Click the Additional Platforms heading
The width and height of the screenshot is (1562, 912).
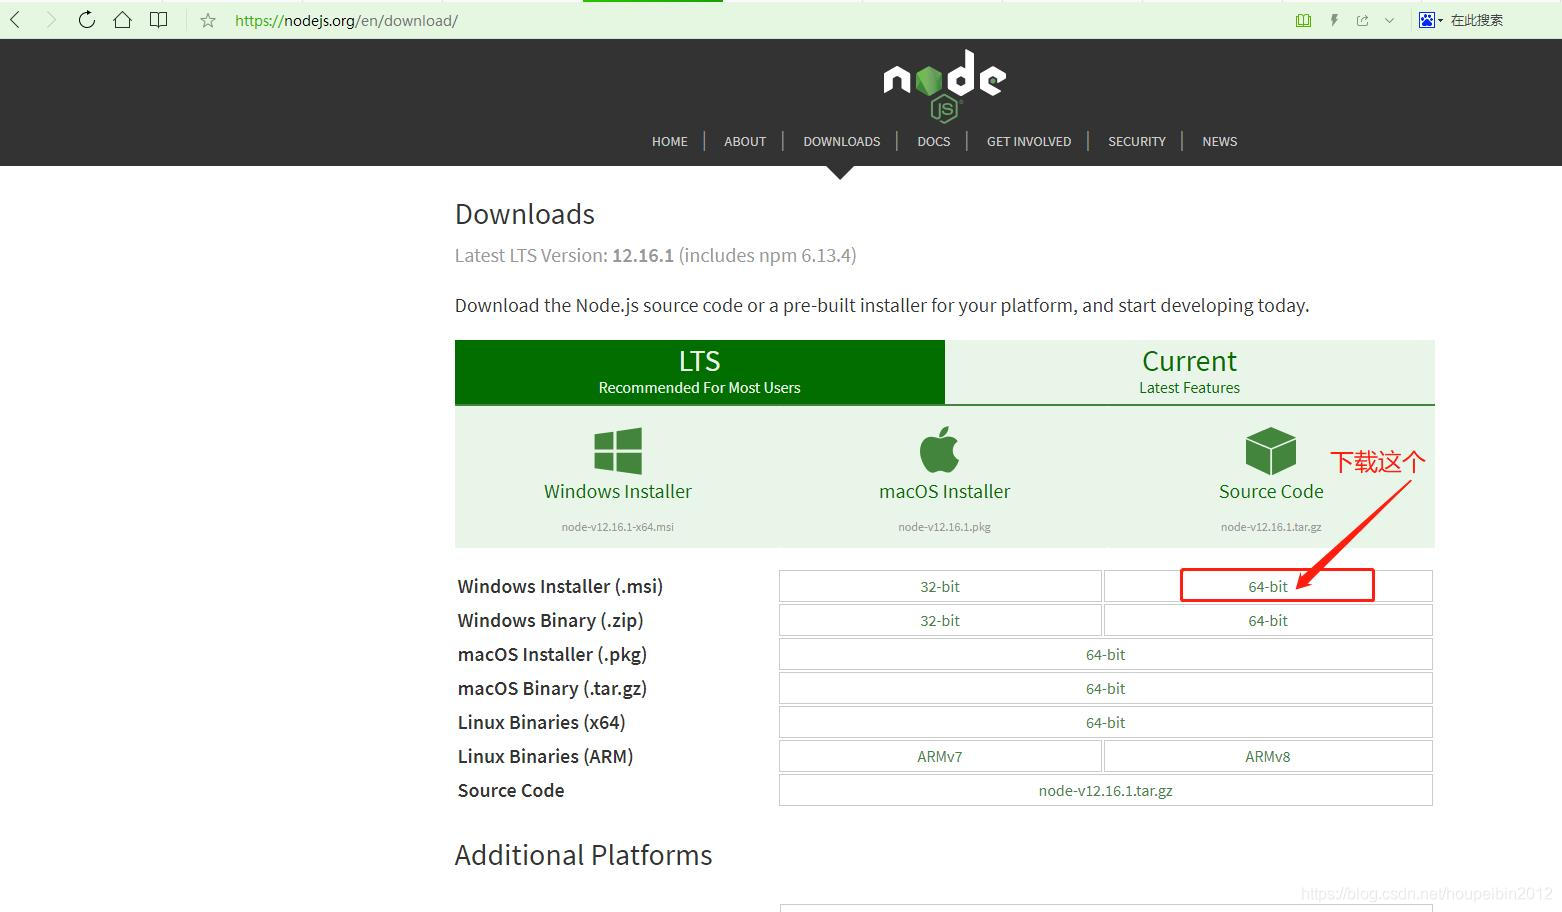point(583,856)
